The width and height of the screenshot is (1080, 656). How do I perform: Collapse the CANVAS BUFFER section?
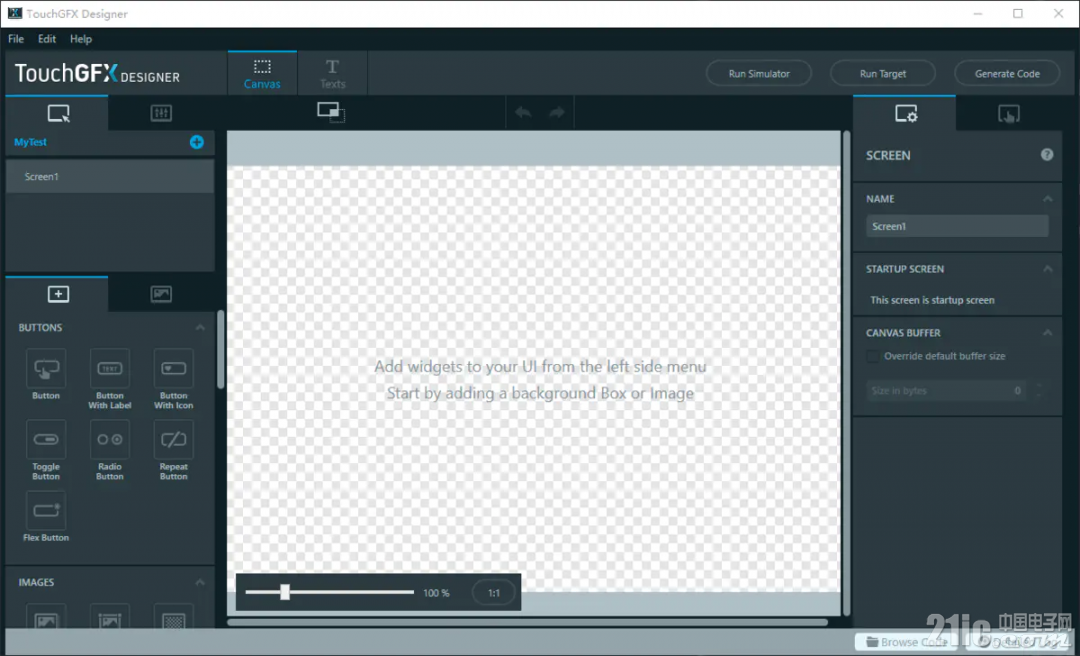1048,333
